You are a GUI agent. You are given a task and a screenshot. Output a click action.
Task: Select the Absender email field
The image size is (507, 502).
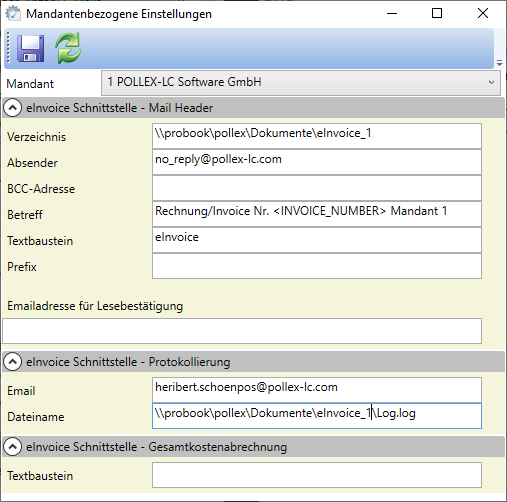point(317,162)
